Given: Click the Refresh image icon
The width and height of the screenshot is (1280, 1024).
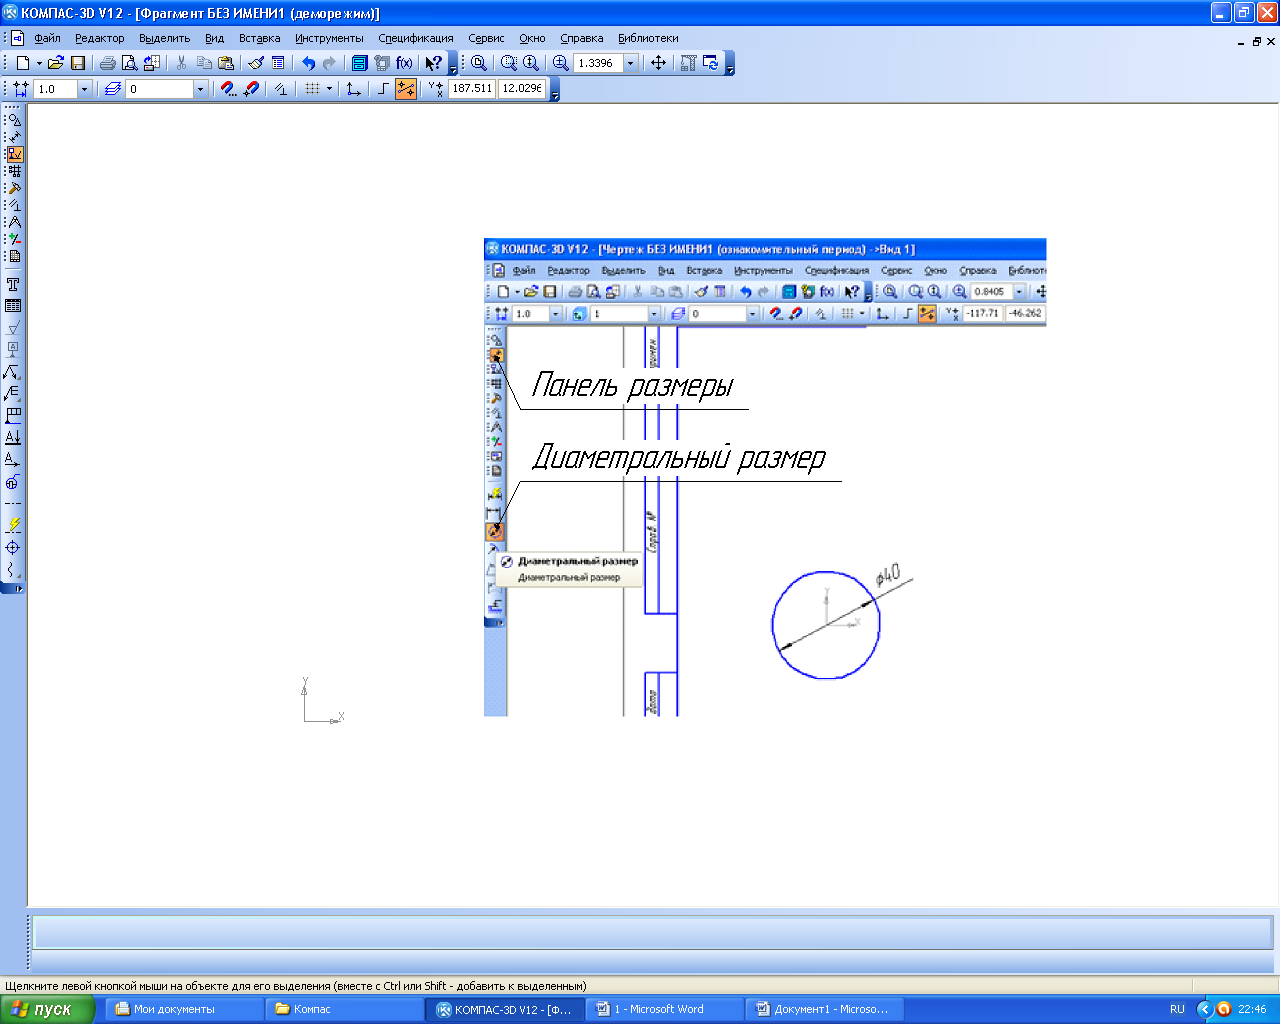Looking at the screenshot, I should tap(711, 62).
